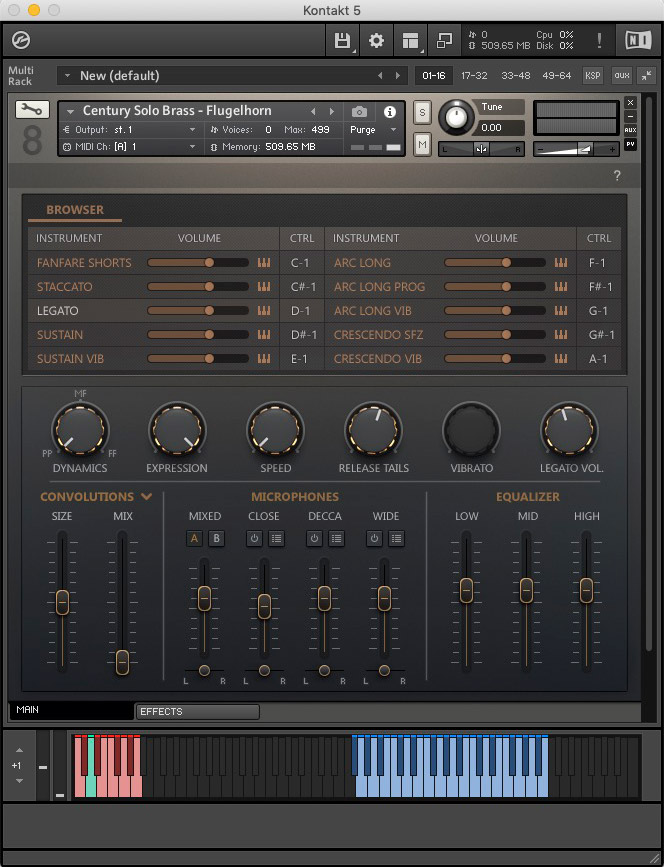Viewport: 664px width, 867px height.
Task: Open Wide mic output routing icon
Action: pyautogui.click(x=396, y=539)
